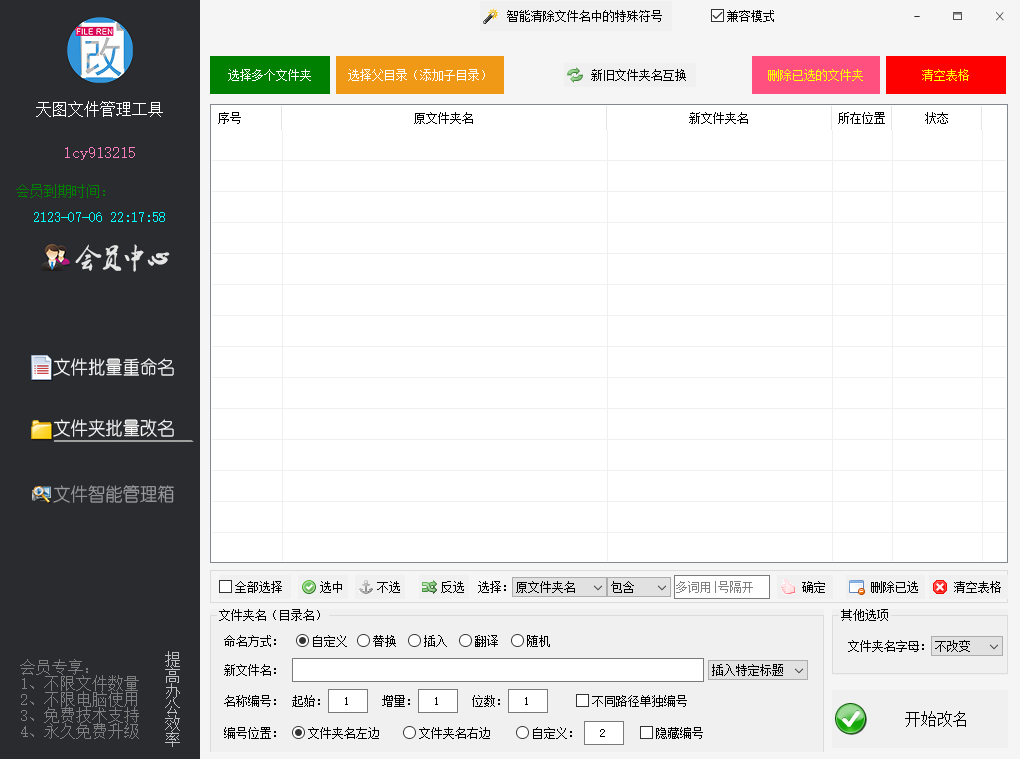Click the 删除已选 delete icon
Image resolution: width=1020 pixels, height=759 pixels.
pyautogui.click(x=856, y=588)
